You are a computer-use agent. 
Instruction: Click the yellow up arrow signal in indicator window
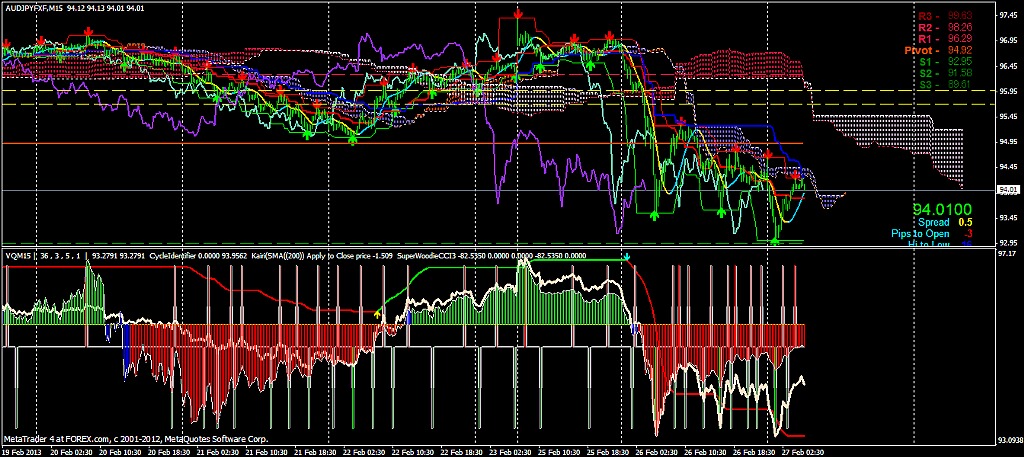pyautogui.click(x=377, y=314)
